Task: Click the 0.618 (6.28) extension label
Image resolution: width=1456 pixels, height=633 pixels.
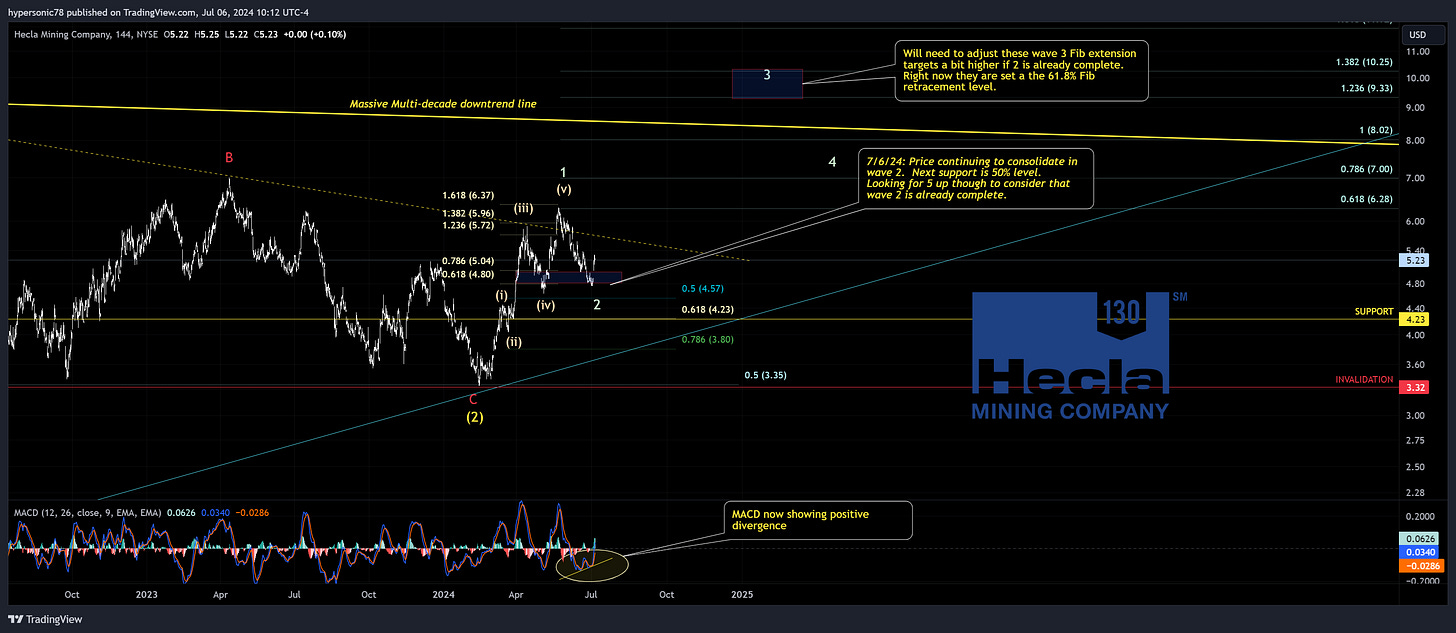Action: (x=1367, y=200)
